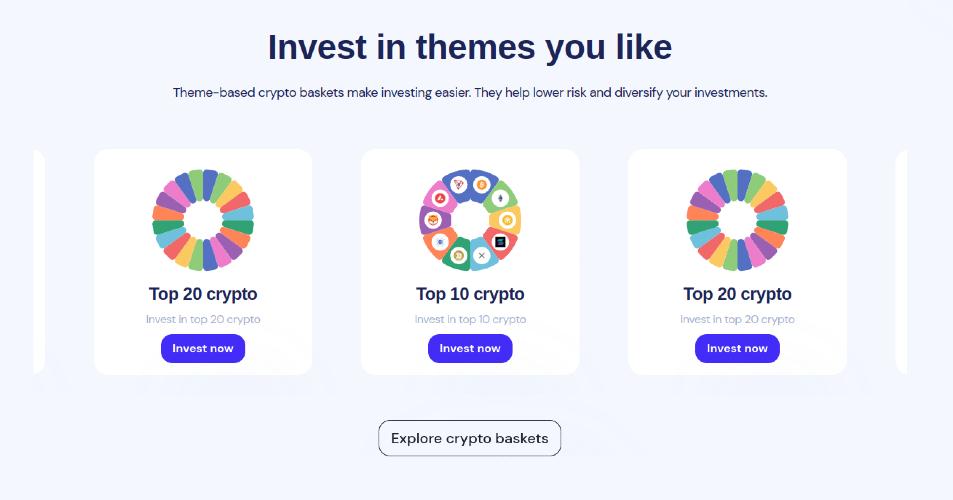953x500 pixels.
Task: Click the color wheel in the first Top 20 card
Action: tap(203, 220)
